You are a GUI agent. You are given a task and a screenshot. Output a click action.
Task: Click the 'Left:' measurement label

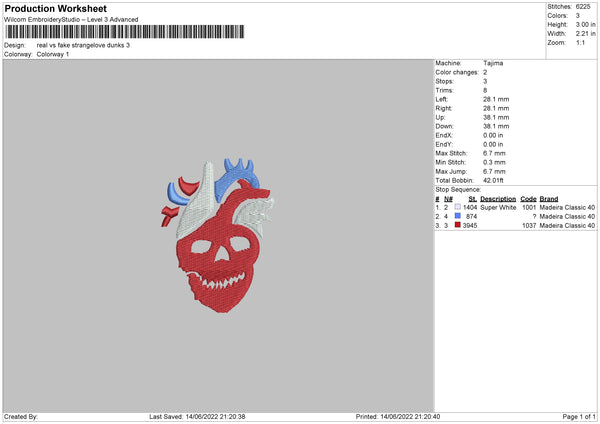pyautogui.click(x=441, y=99)
